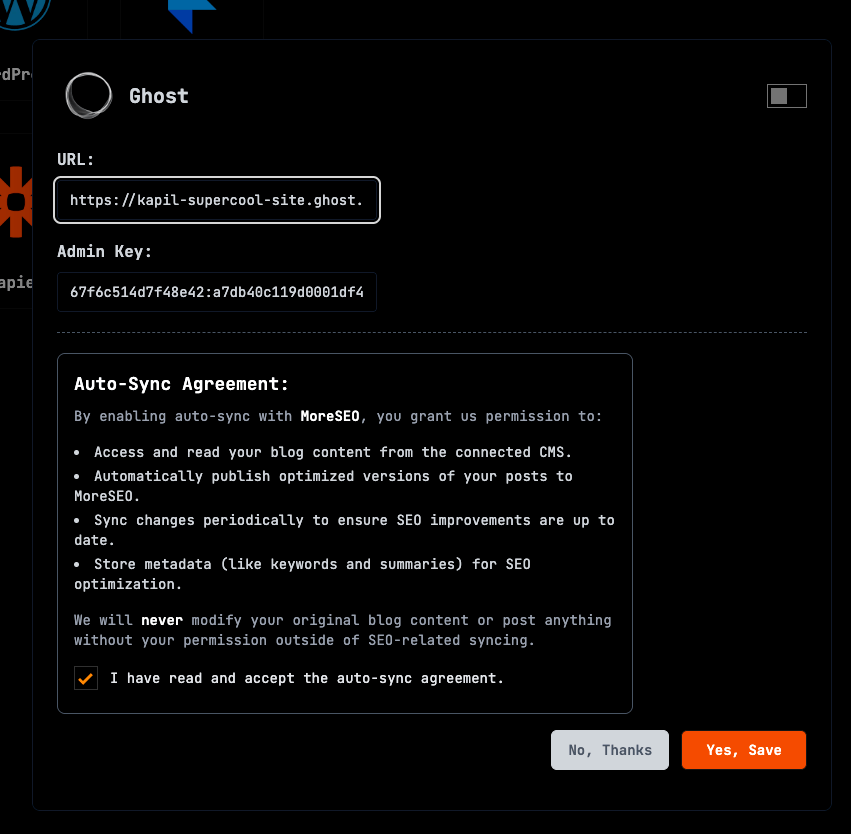Click the blue Framer logo icon
Screen dimensions: 851x834
coord(191,15)
